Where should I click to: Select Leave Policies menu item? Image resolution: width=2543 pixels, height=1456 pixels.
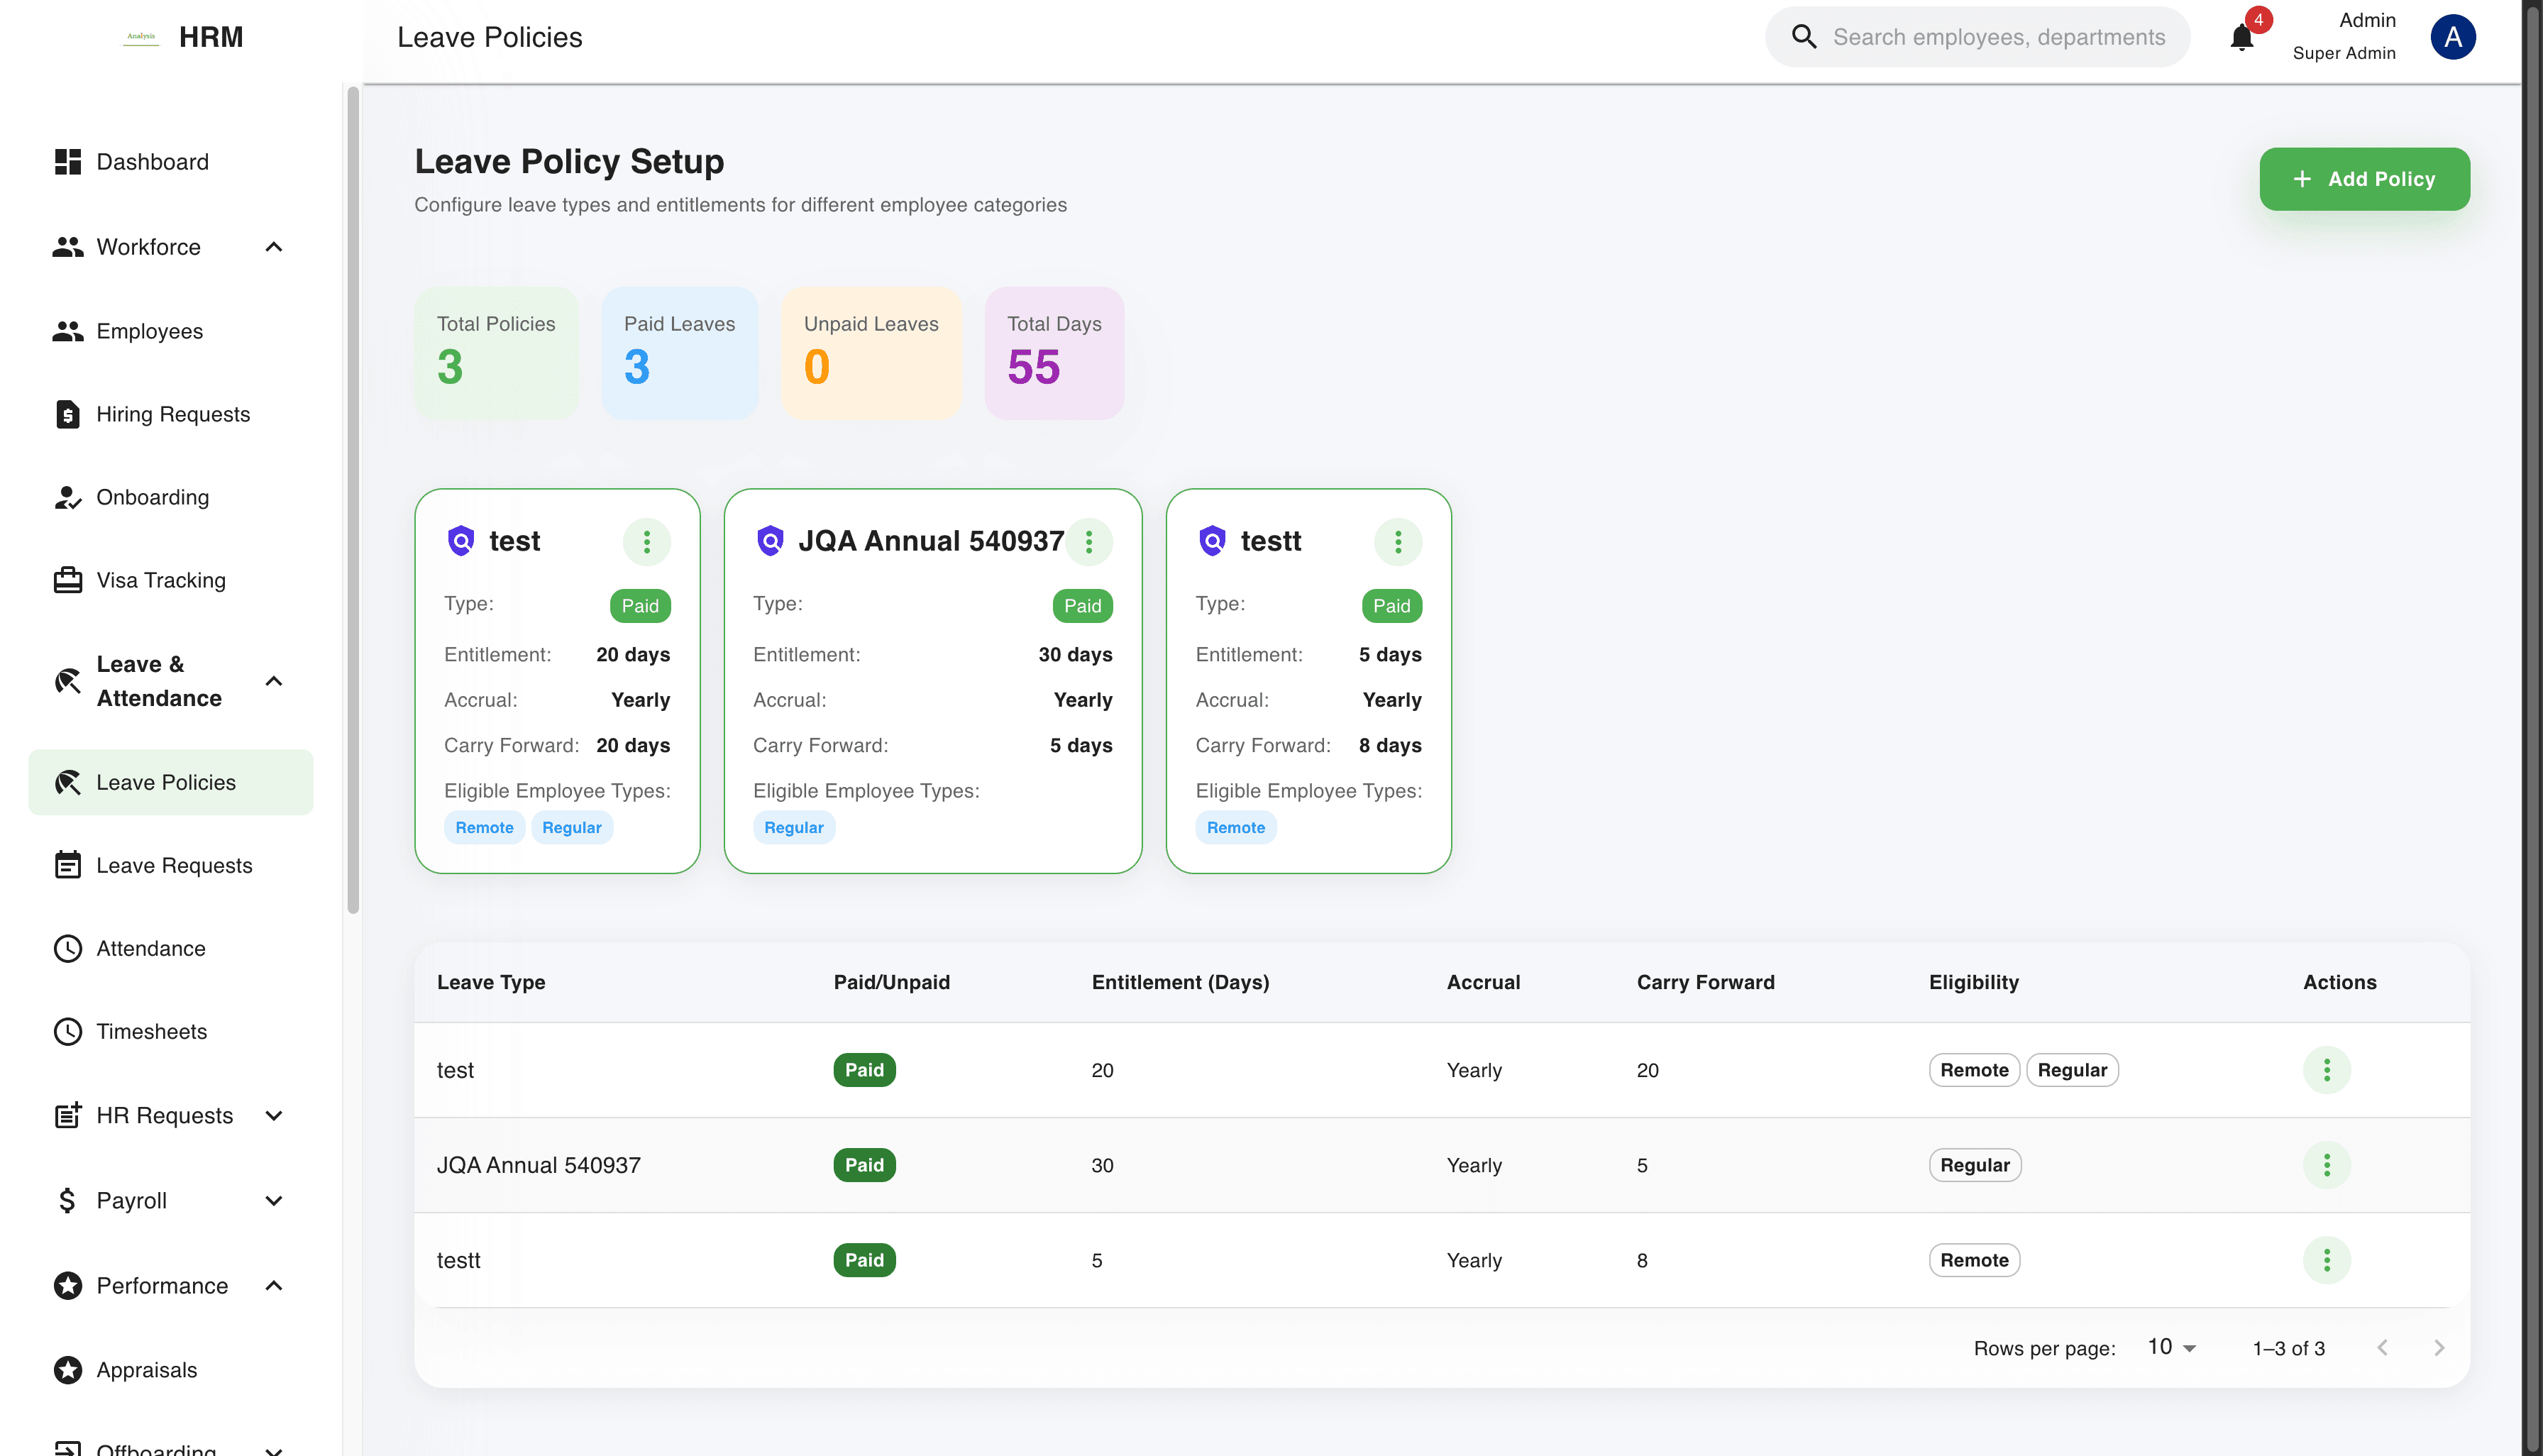171,782
